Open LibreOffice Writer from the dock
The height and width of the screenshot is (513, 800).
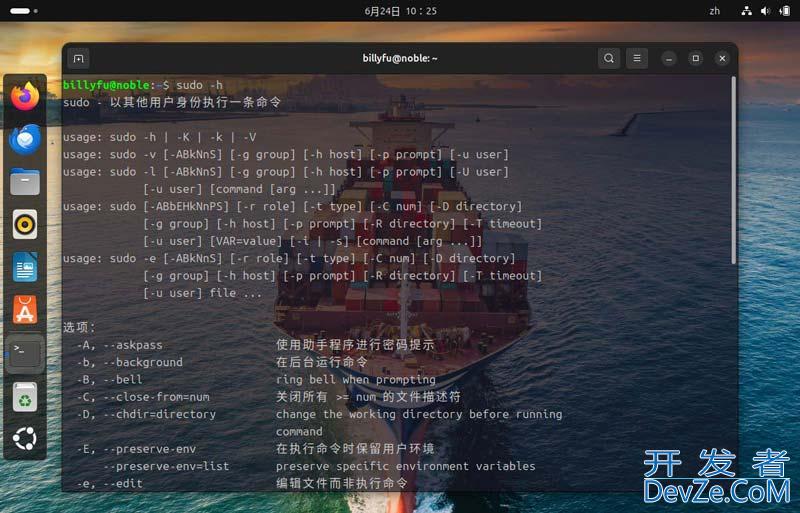coord(25,267)
